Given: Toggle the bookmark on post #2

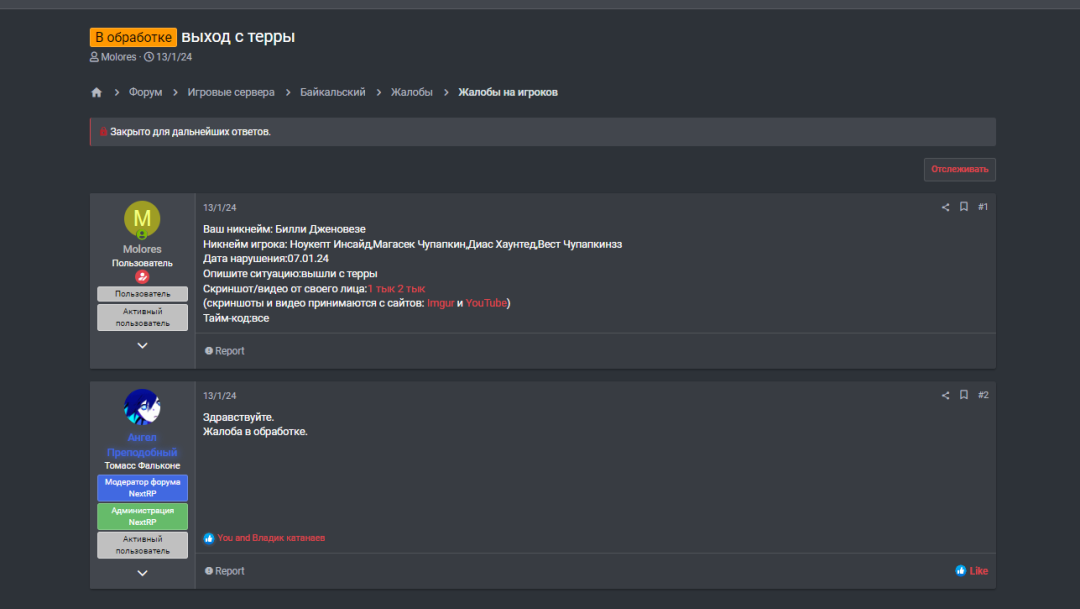Looking at the screenshot, I should coord(964,395).
